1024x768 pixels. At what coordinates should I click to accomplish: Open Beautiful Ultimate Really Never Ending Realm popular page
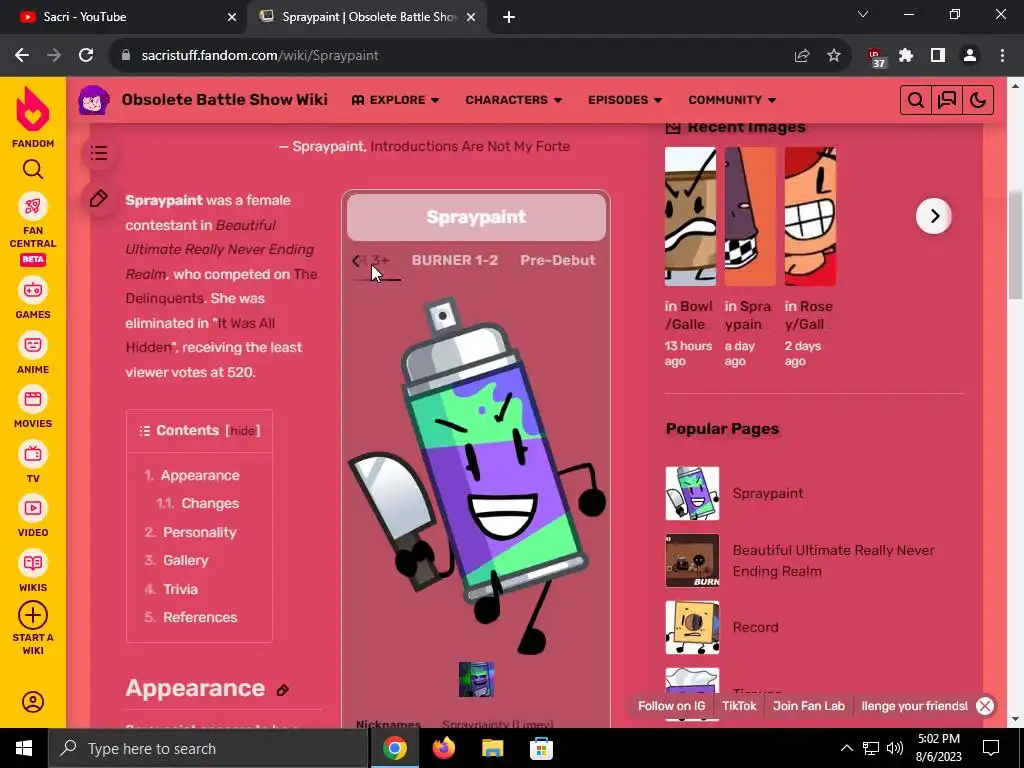pos(833,560)
